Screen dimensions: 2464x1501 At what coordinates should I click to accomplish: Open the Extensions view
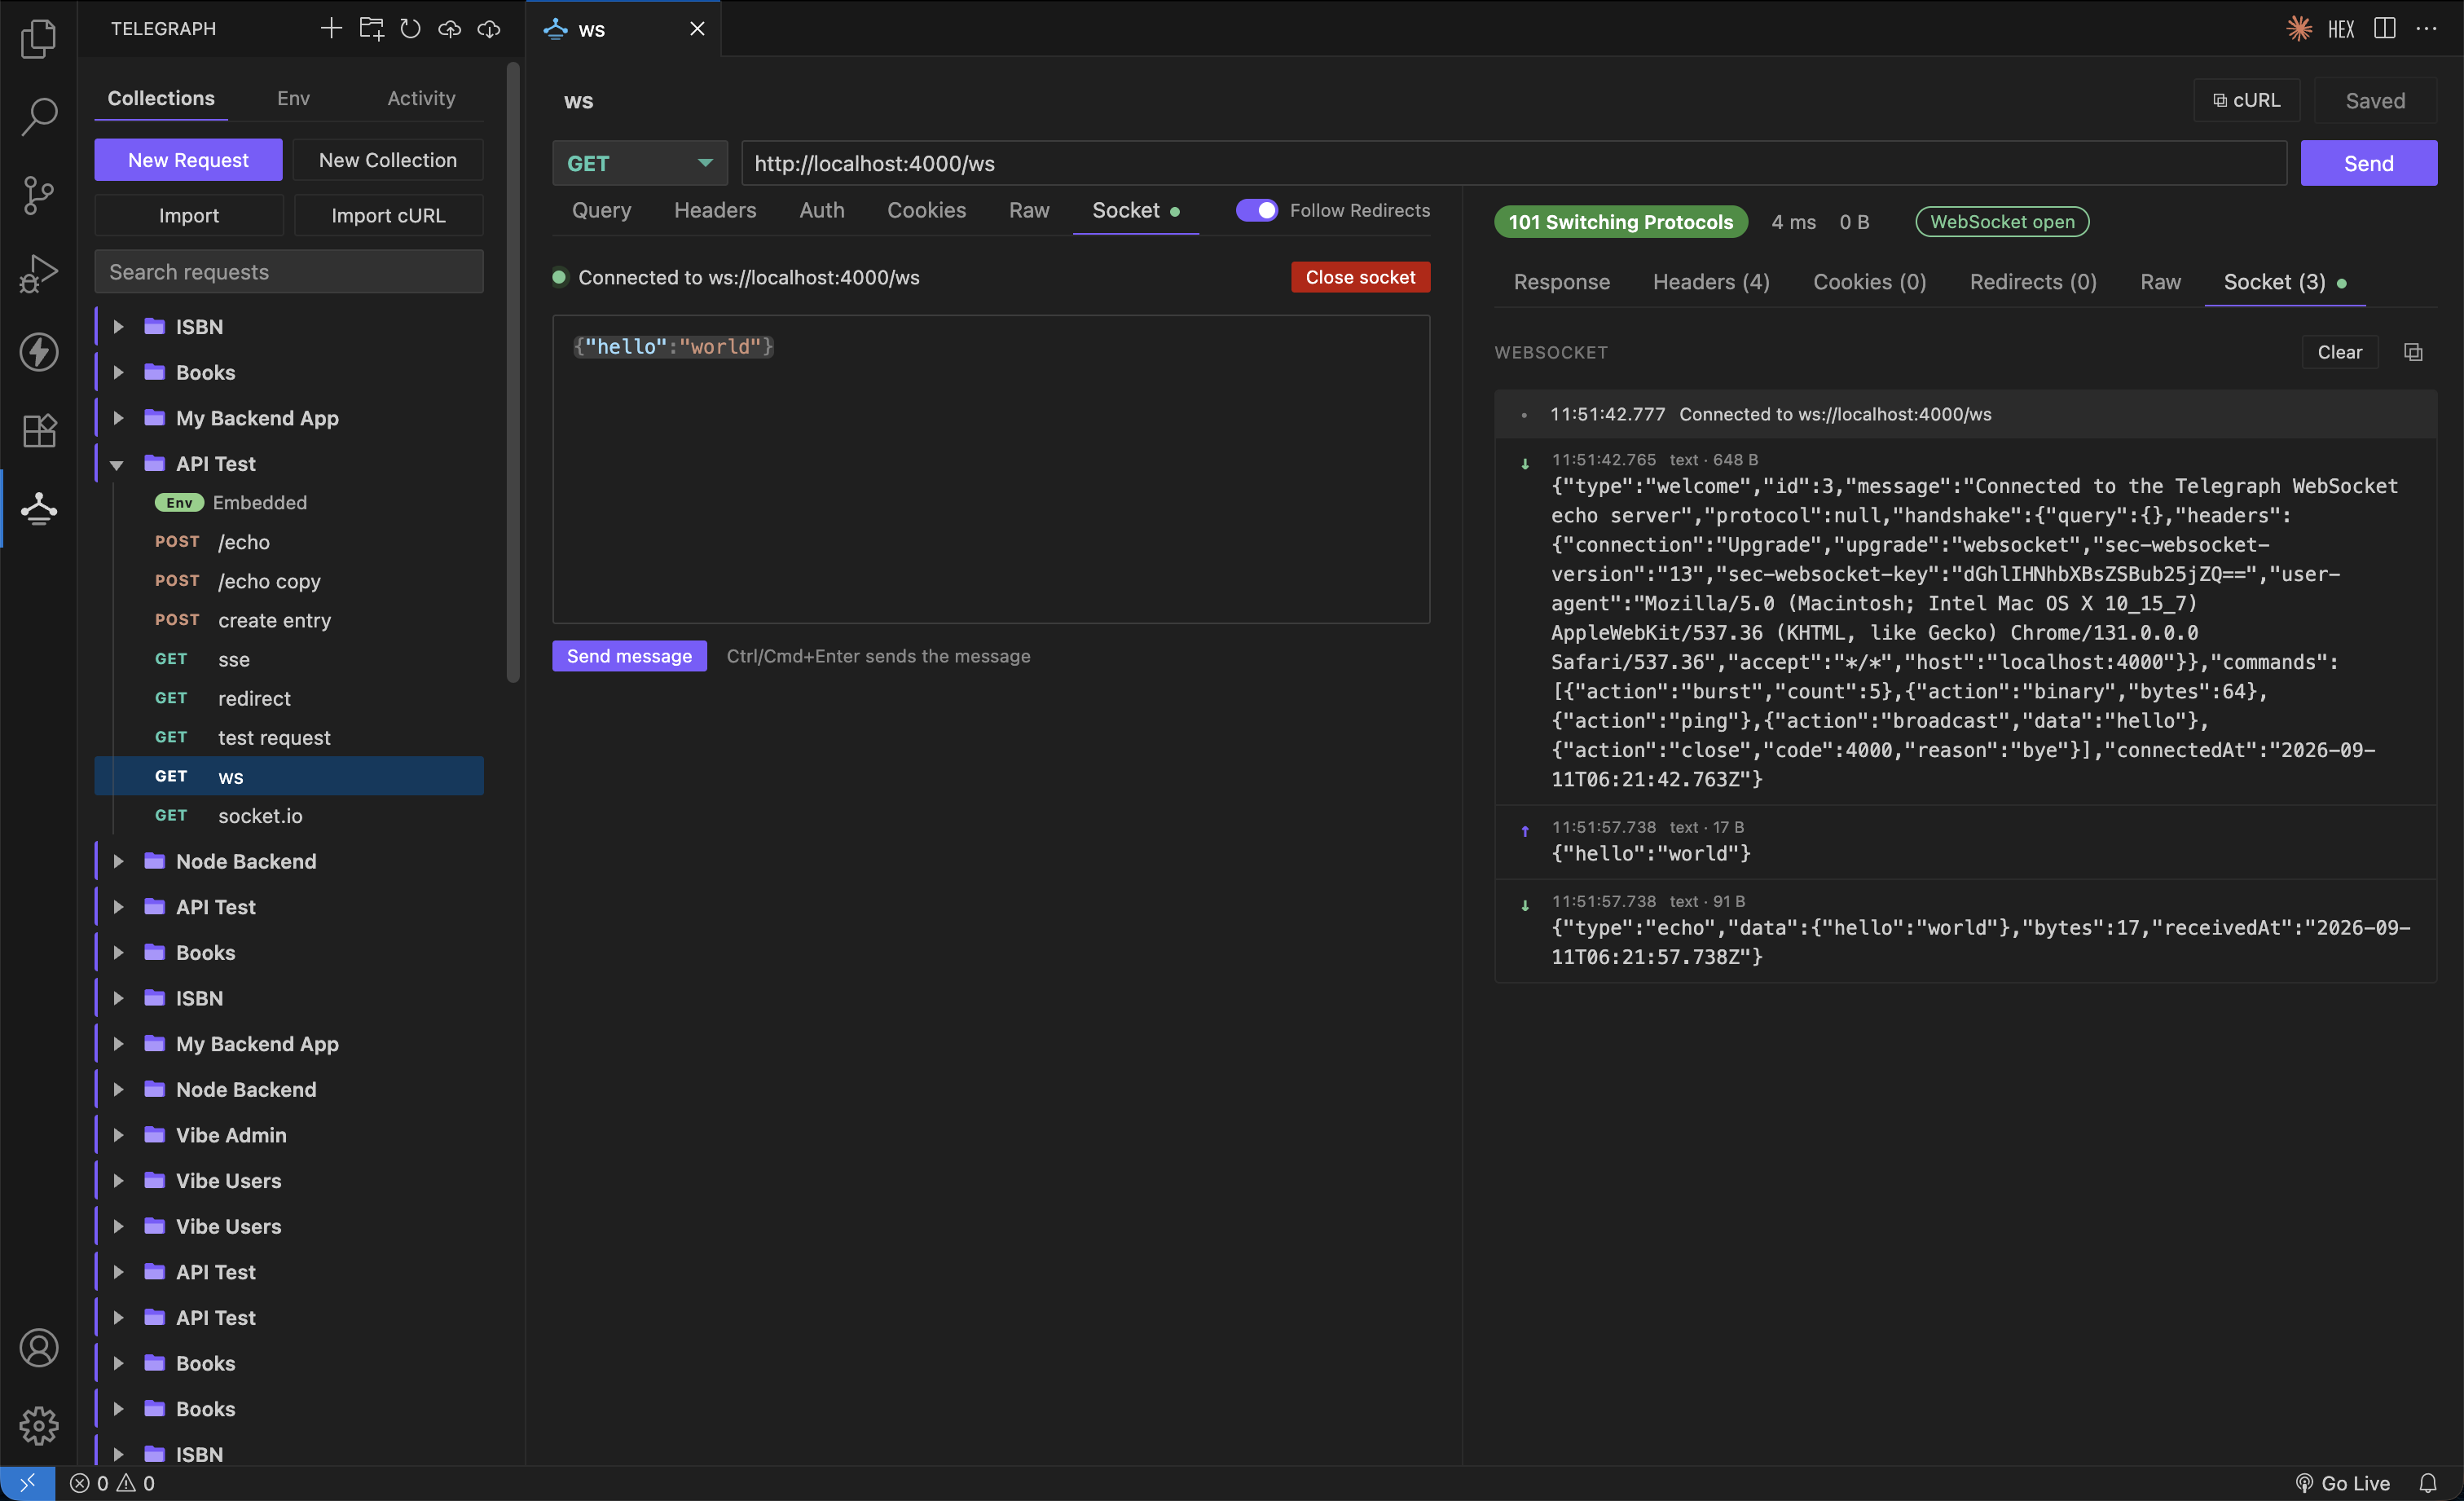[38, 430]
